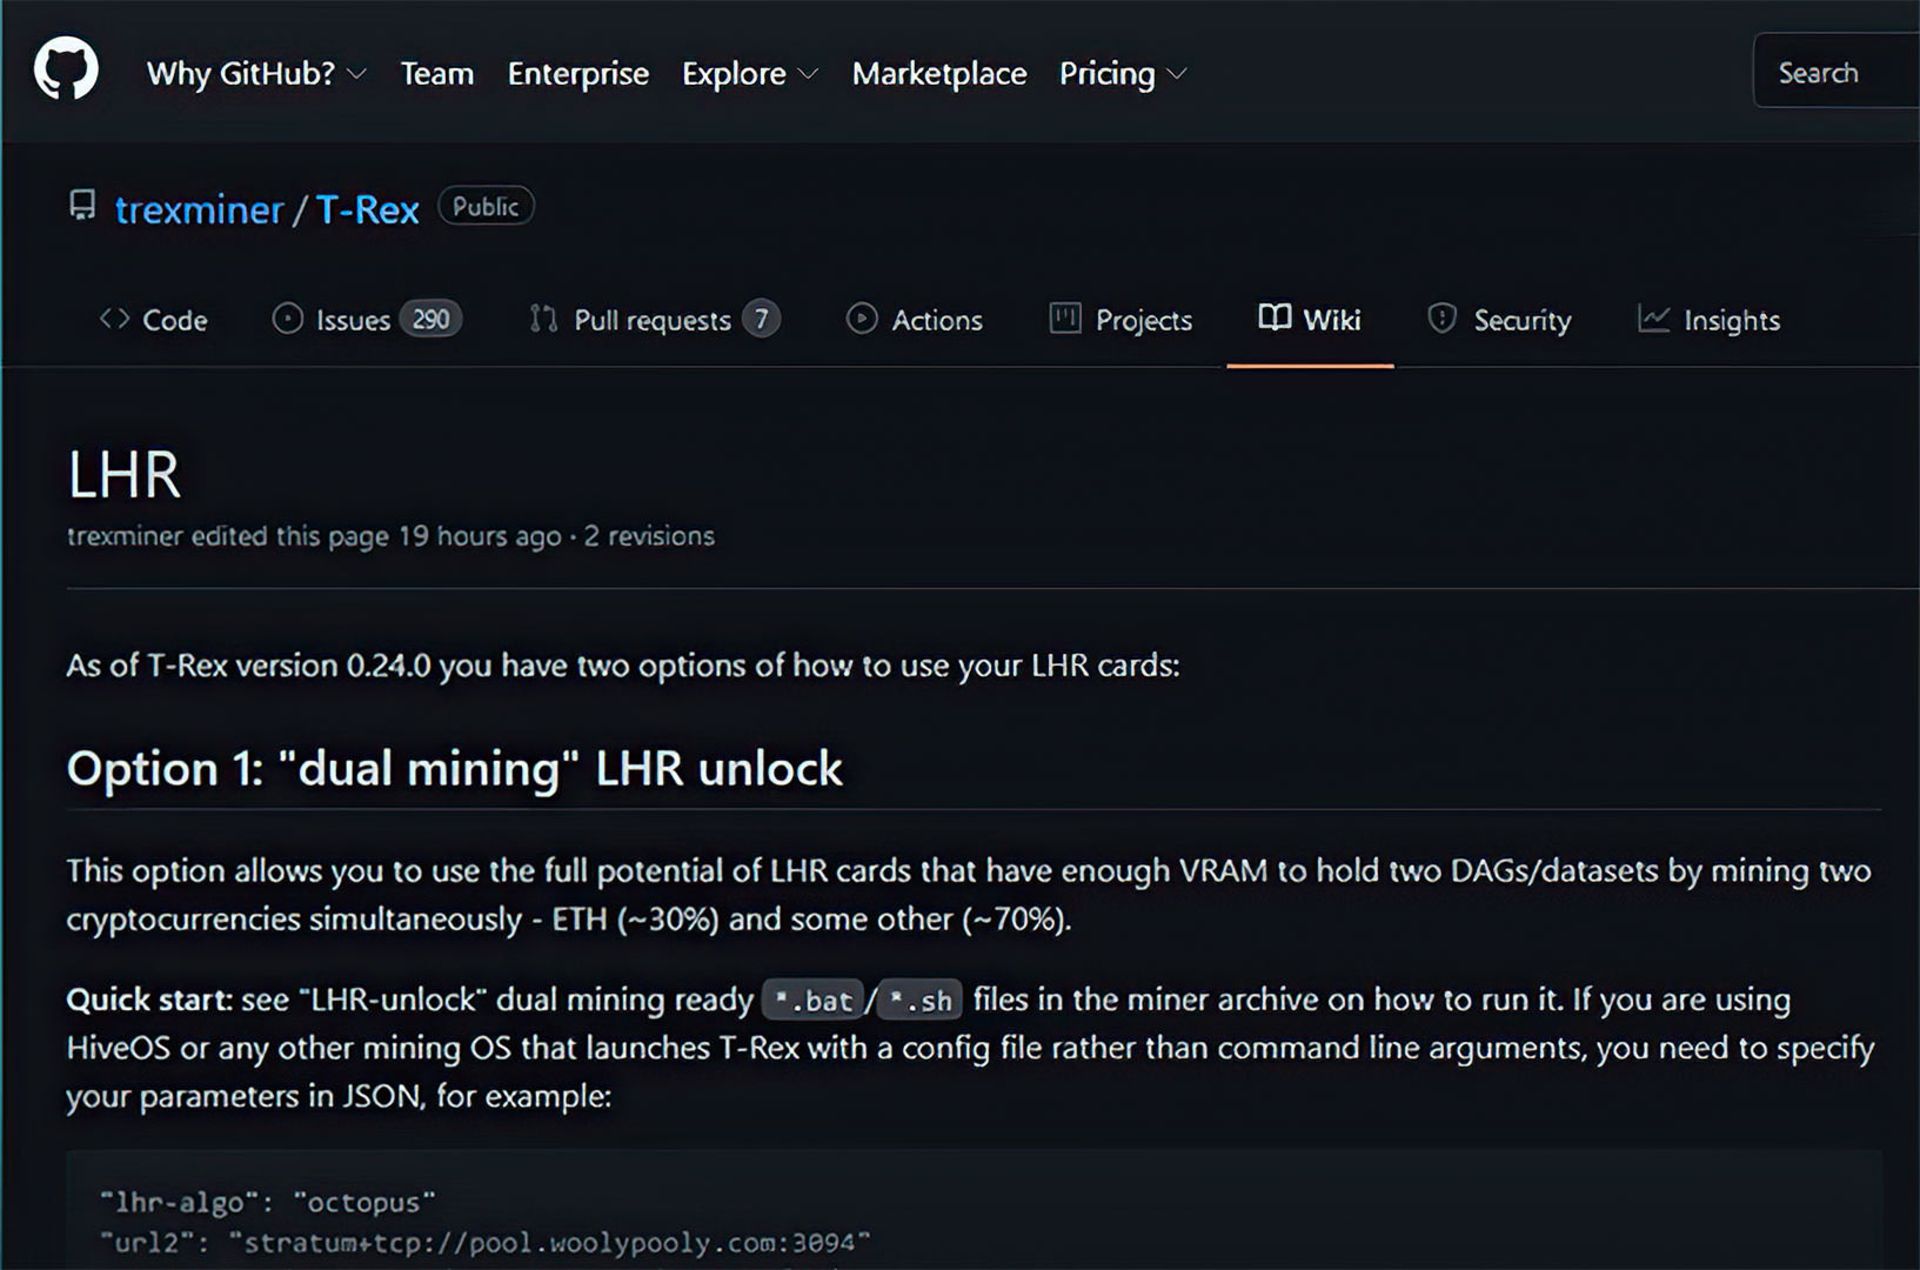Switch to the Issues tab

click(366, 320)
